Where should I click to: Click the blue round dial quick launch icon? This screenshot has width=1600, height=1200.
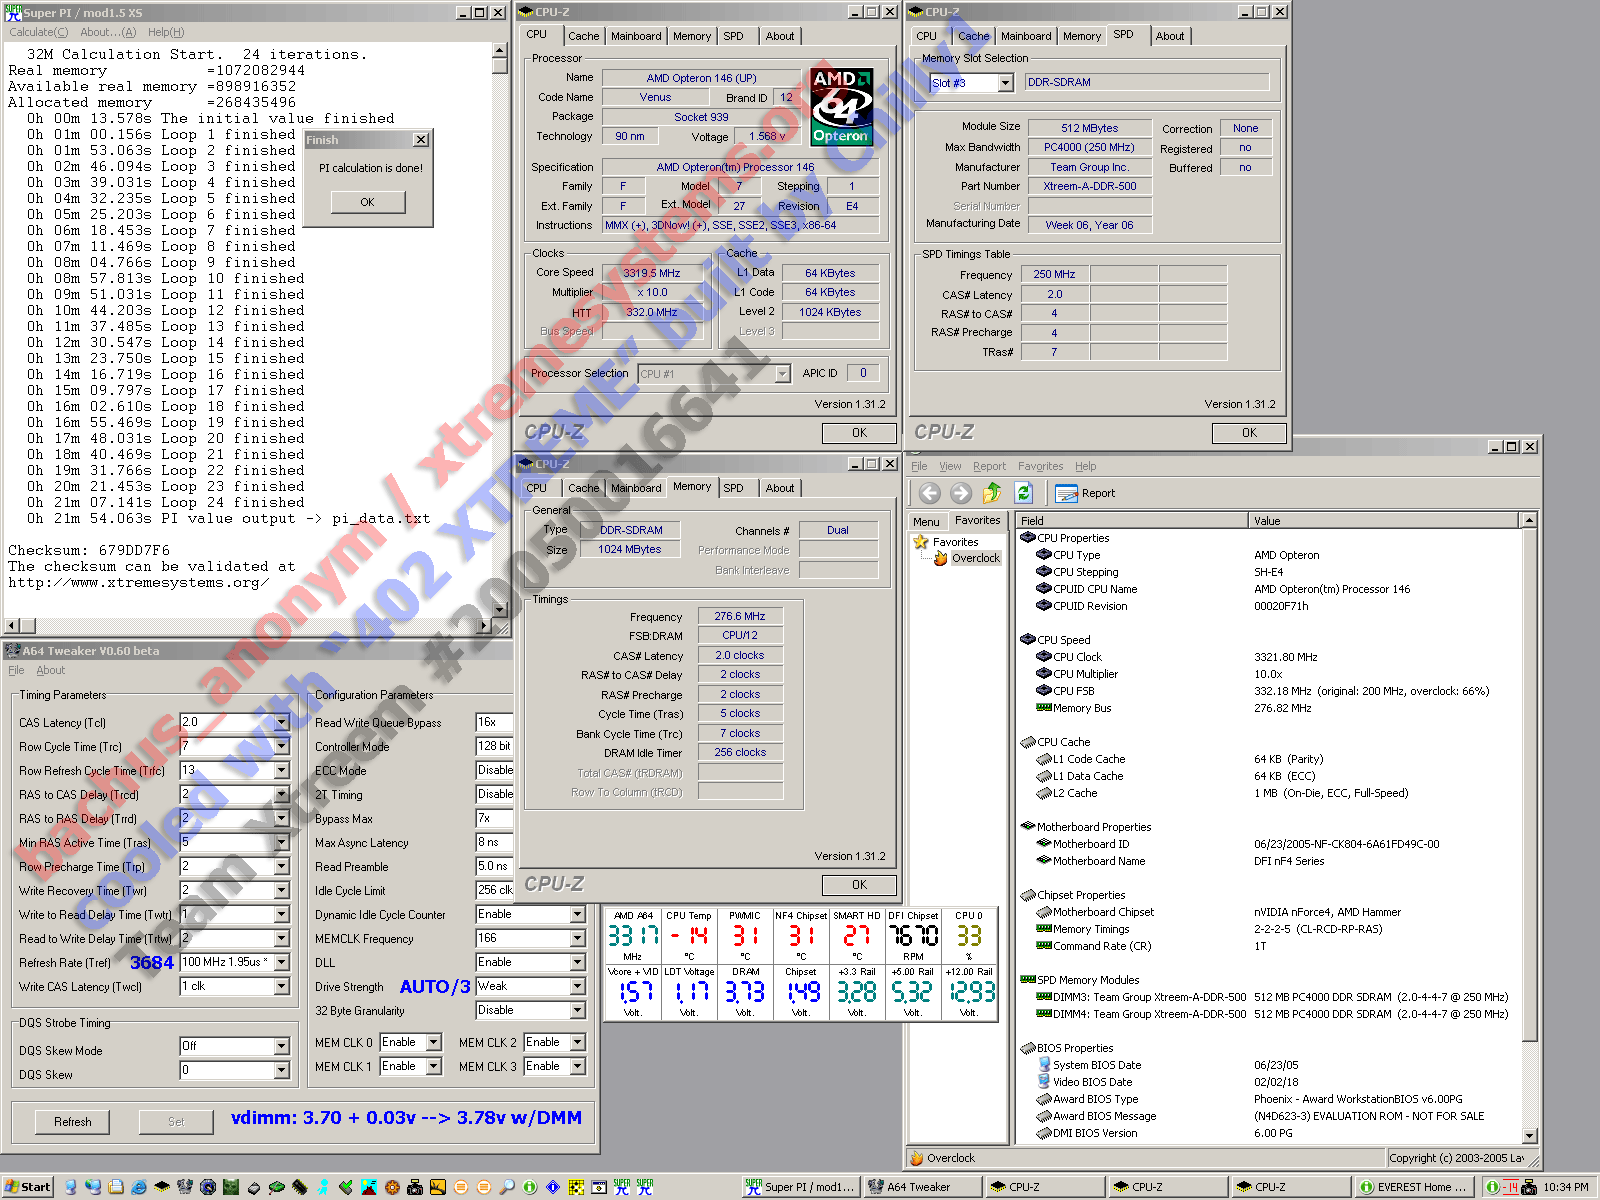tap(207, 1187)
